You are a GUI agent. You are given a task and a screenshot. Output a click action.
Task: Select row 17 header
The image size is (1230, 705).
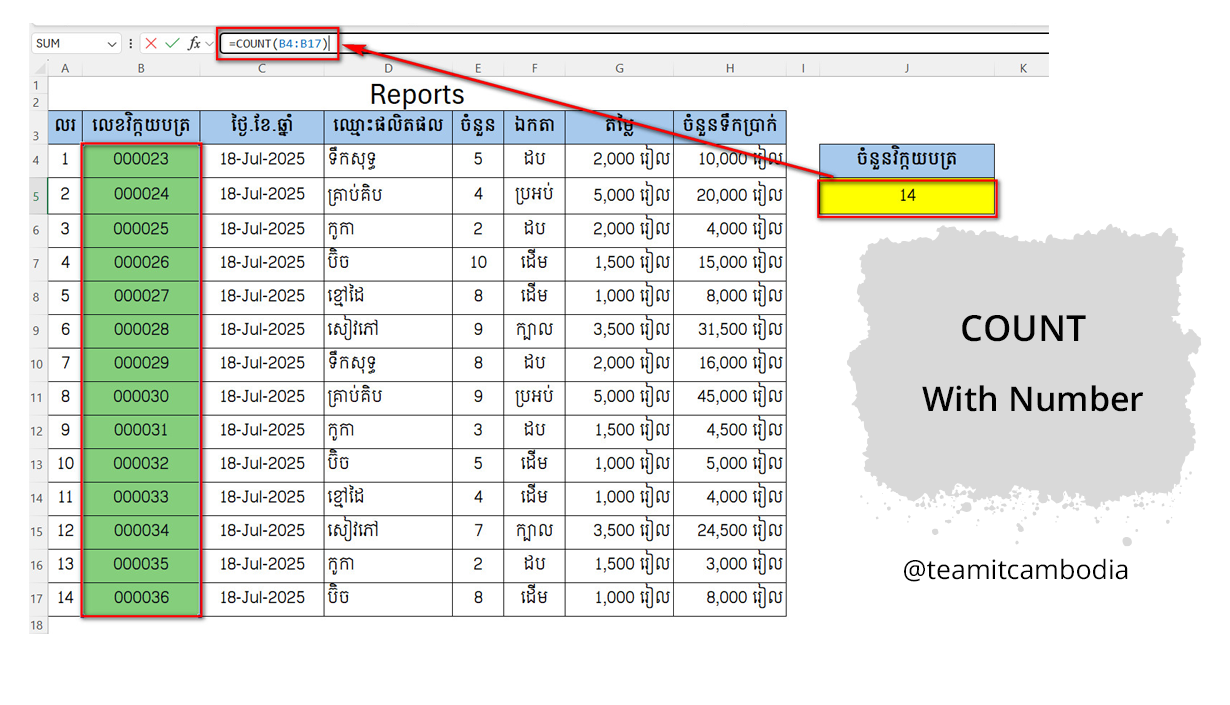pyautogui.click(x=38, y=600)
